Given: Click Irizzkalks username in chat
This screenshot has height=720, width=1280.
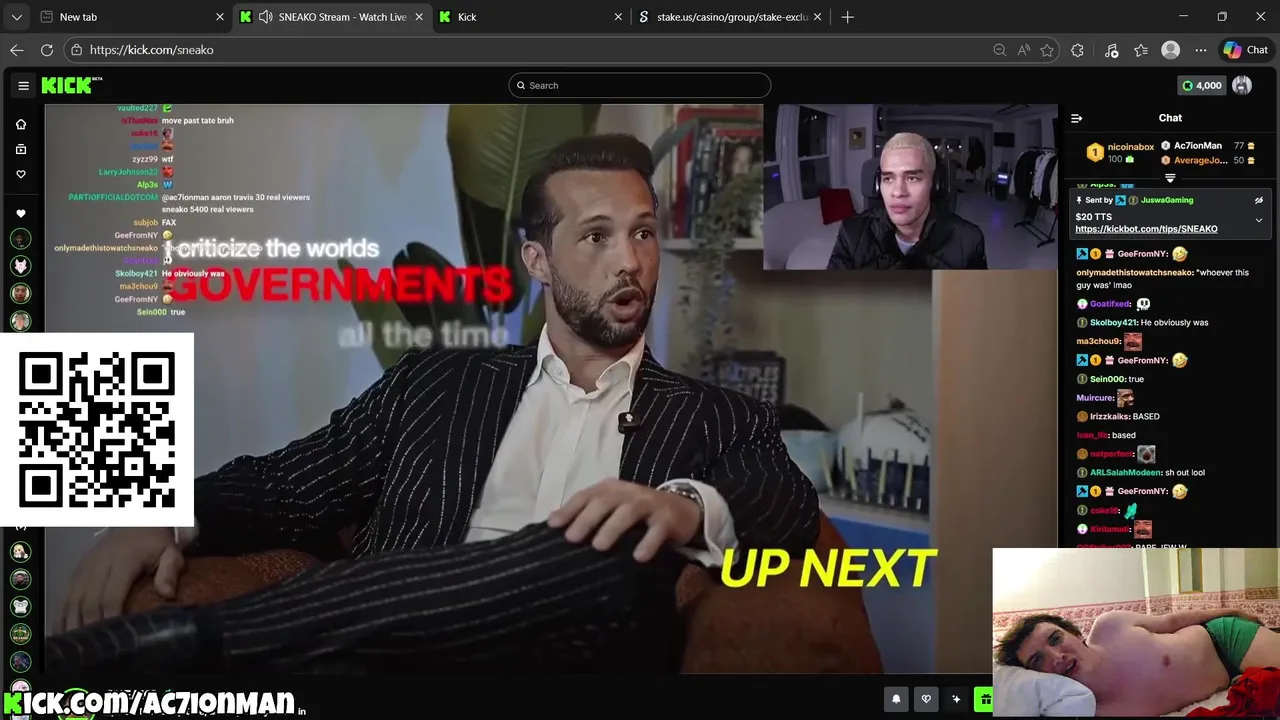Looking at the screenshot, I should [x=1109, y=416].
